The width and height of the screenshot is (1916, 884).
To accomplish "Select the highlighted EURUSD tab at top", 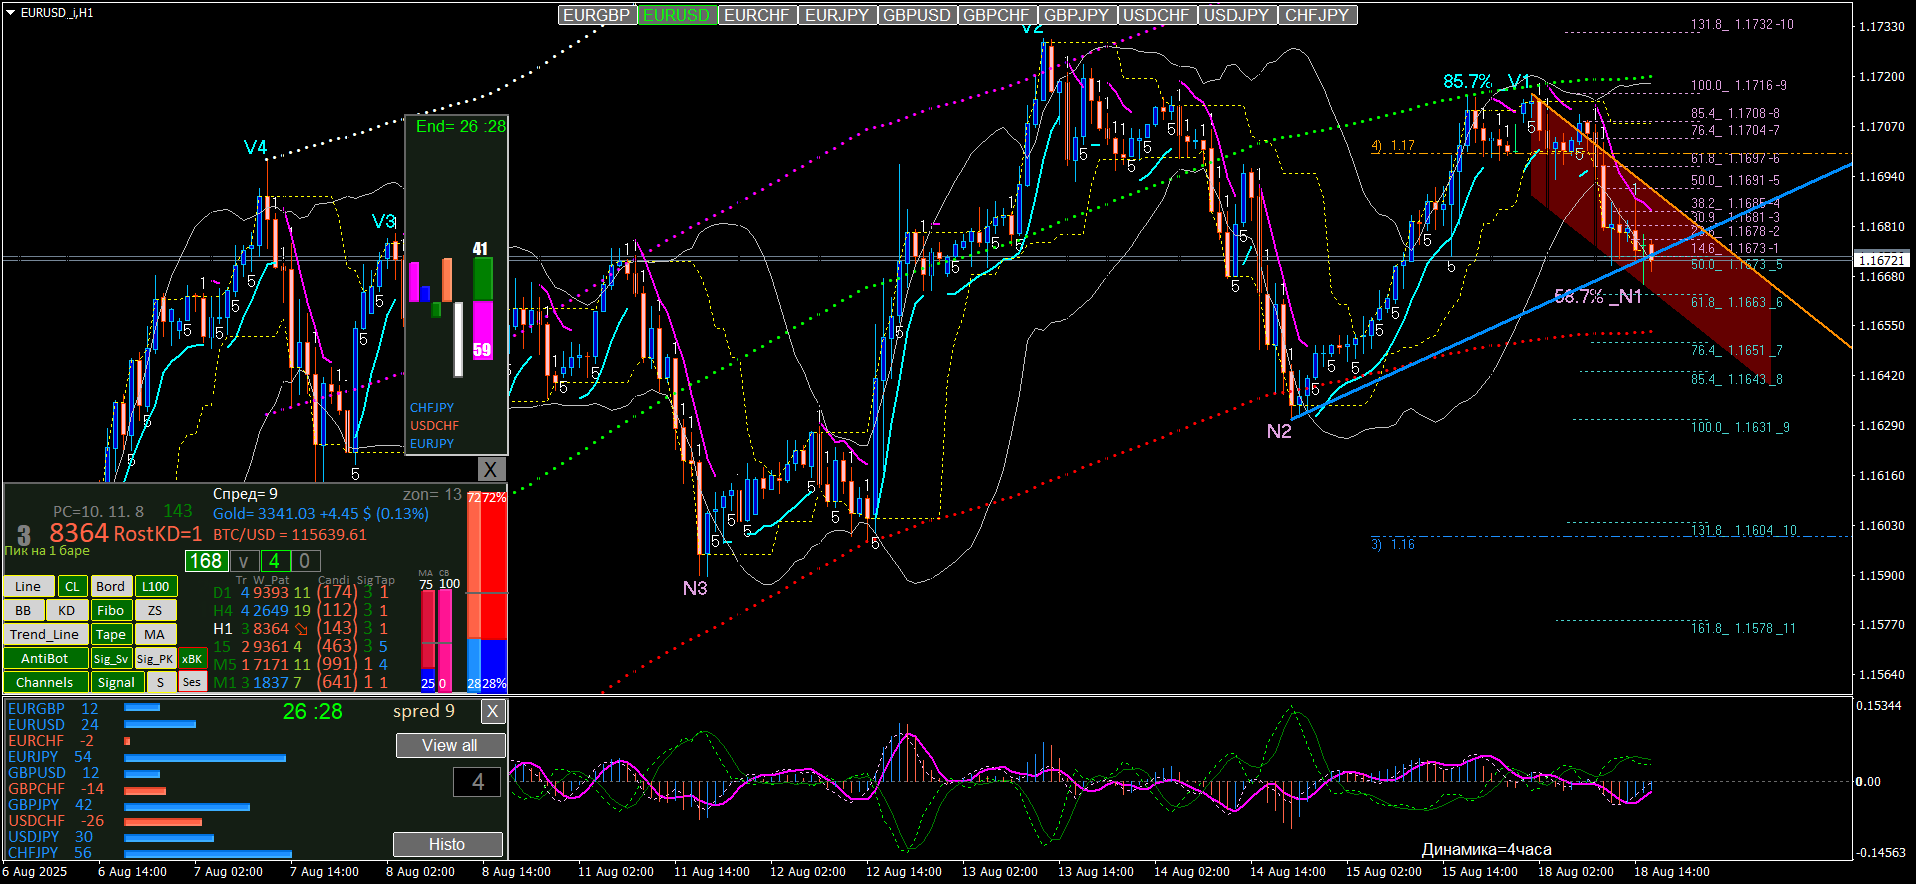I will 677,15.
